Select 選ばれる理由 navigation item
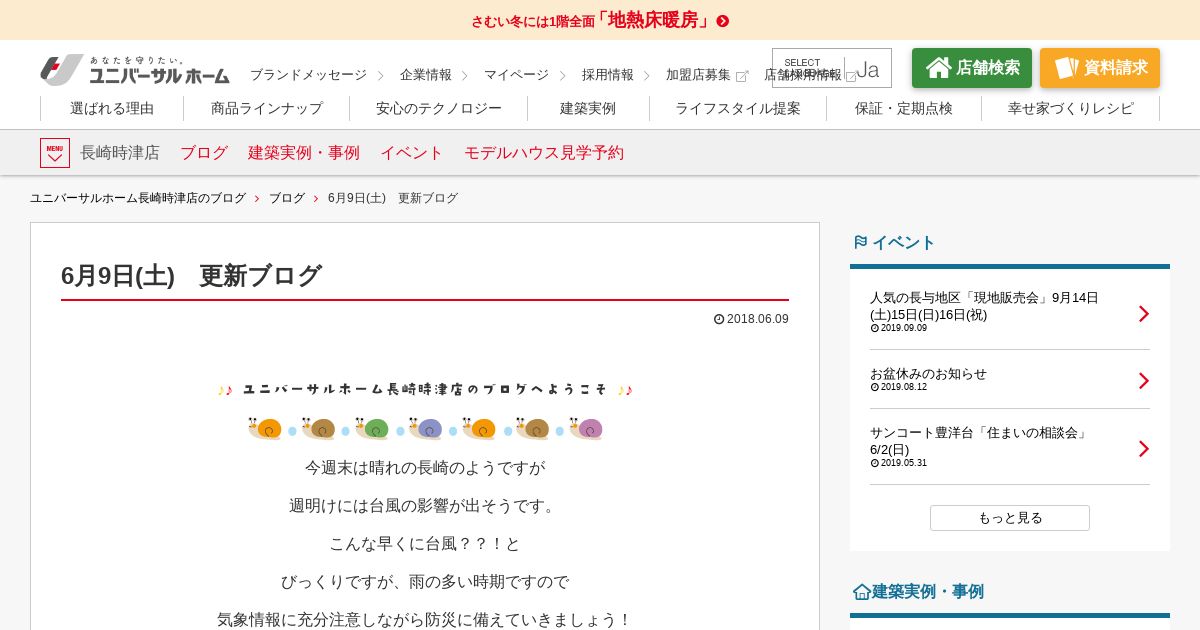The image size is (1200, 630). [112, 109]
